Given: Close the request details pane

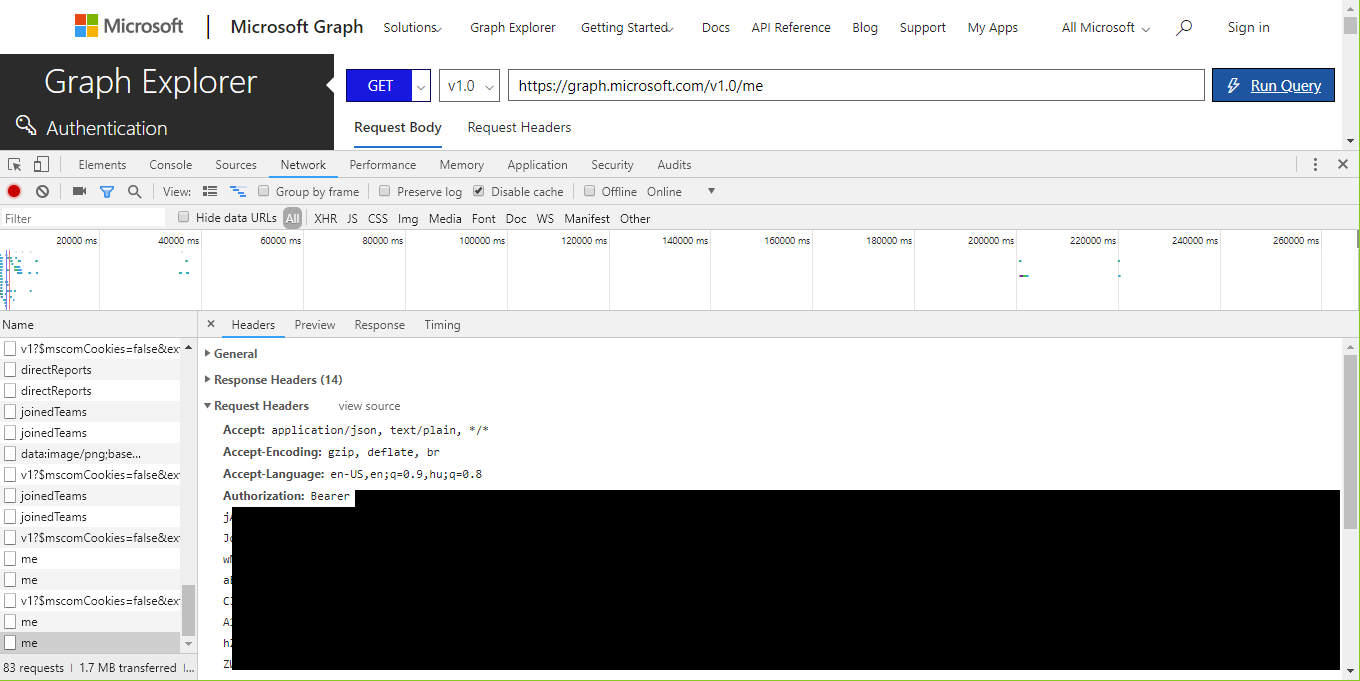Looking at the screenshot, I should [x=211, y=324].
